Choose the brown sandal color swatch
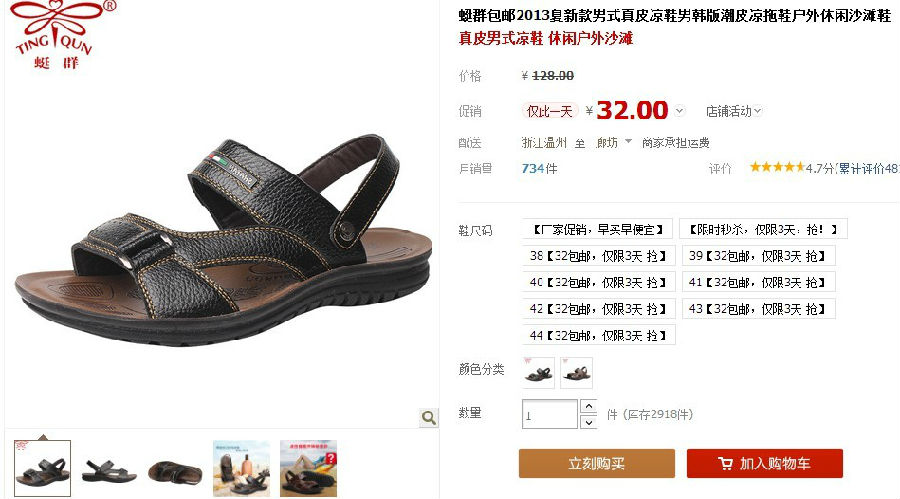 tap(576, 373)
